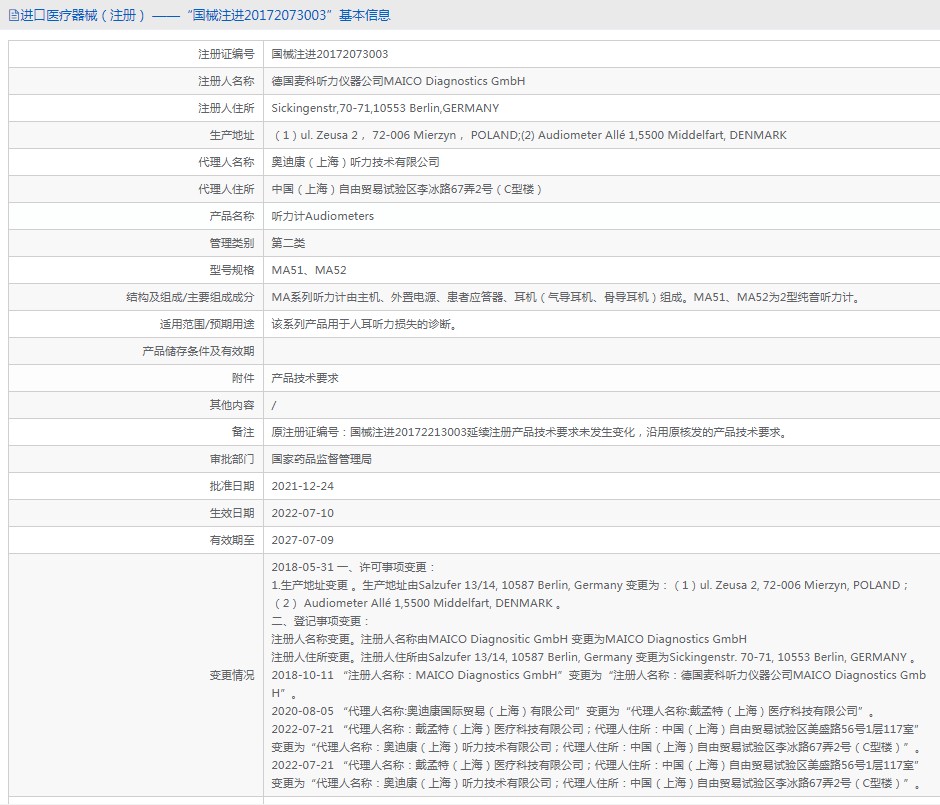Click the change line starting "注册人名称变更"
This screenshot has height=805, width=940.
[509, 639]
